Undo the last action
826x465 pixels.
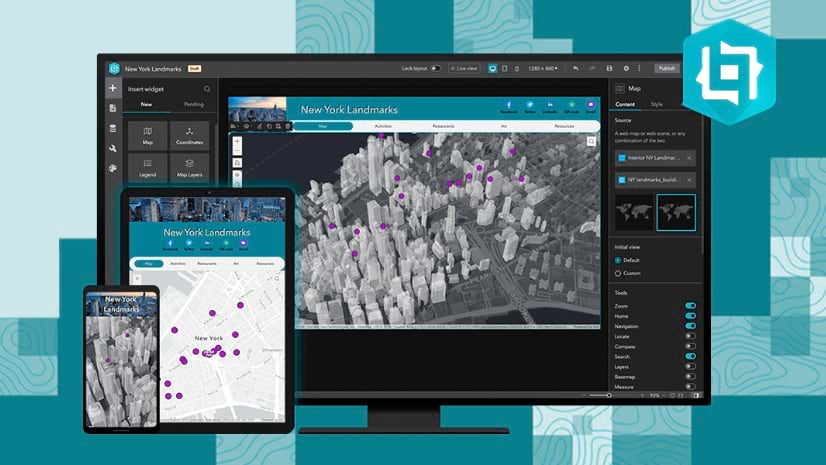tap(576, 68)
